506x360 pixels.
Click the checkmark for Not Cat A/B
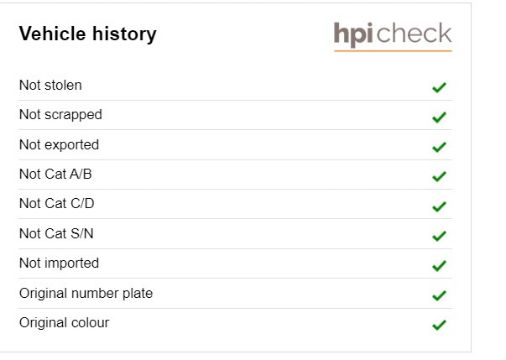[x=439, y=176]
